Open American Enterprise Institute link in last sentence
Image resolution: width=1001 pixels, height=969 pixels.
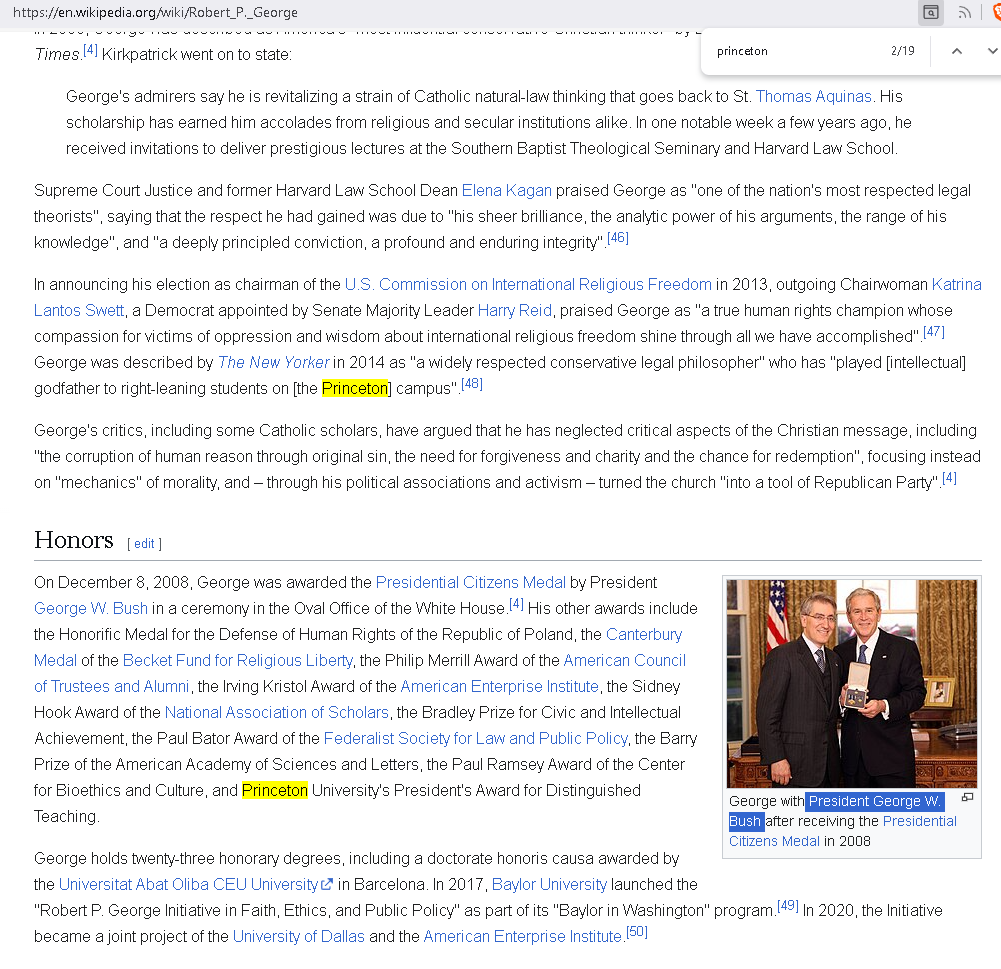coord(522,936)
